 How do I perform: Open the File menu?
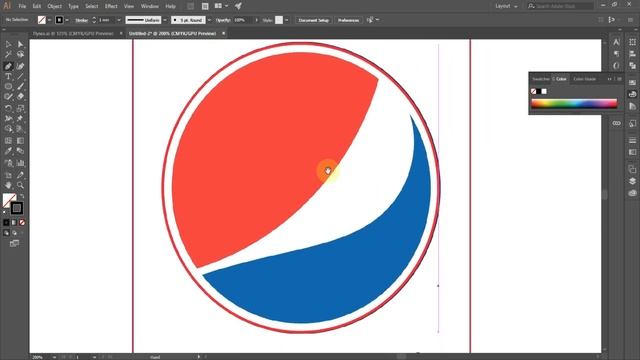point(22,6)
